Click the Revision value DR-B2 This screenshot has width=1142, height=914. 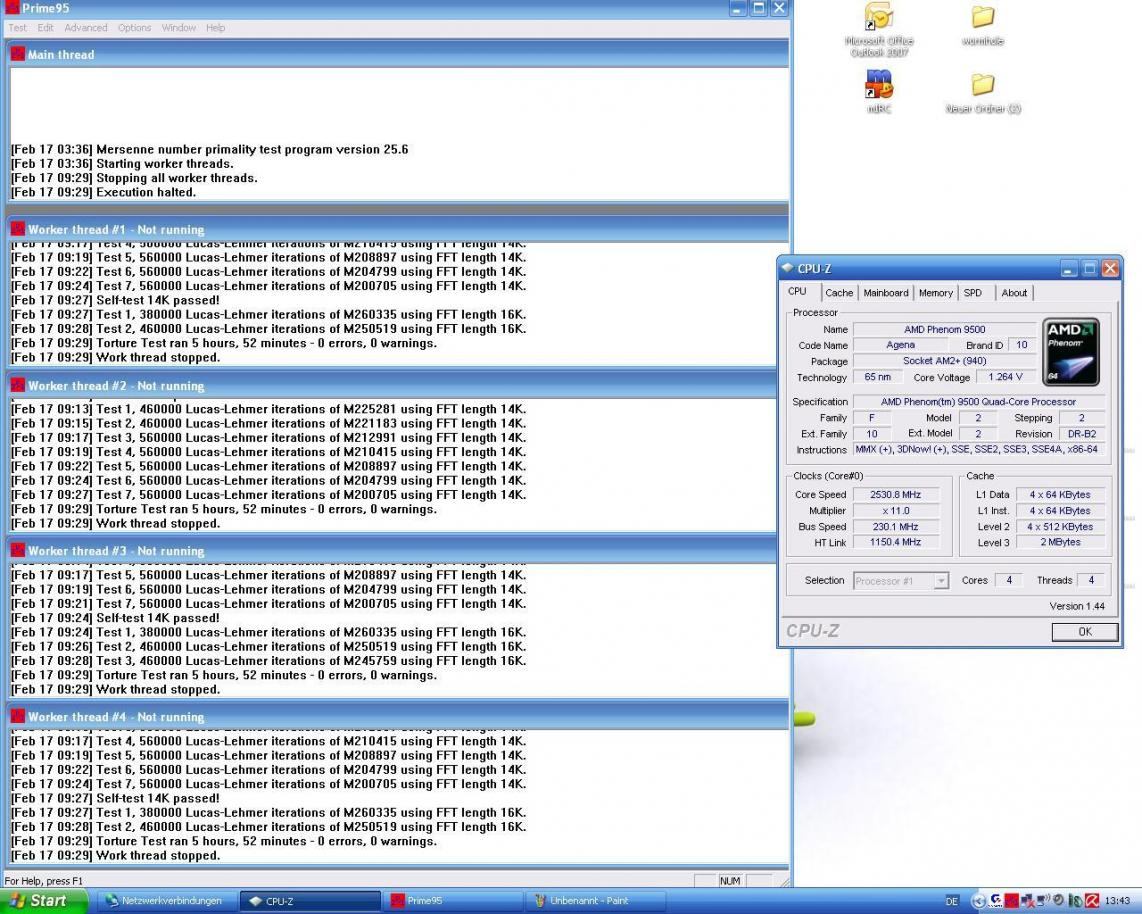[x=1082, y=433]
